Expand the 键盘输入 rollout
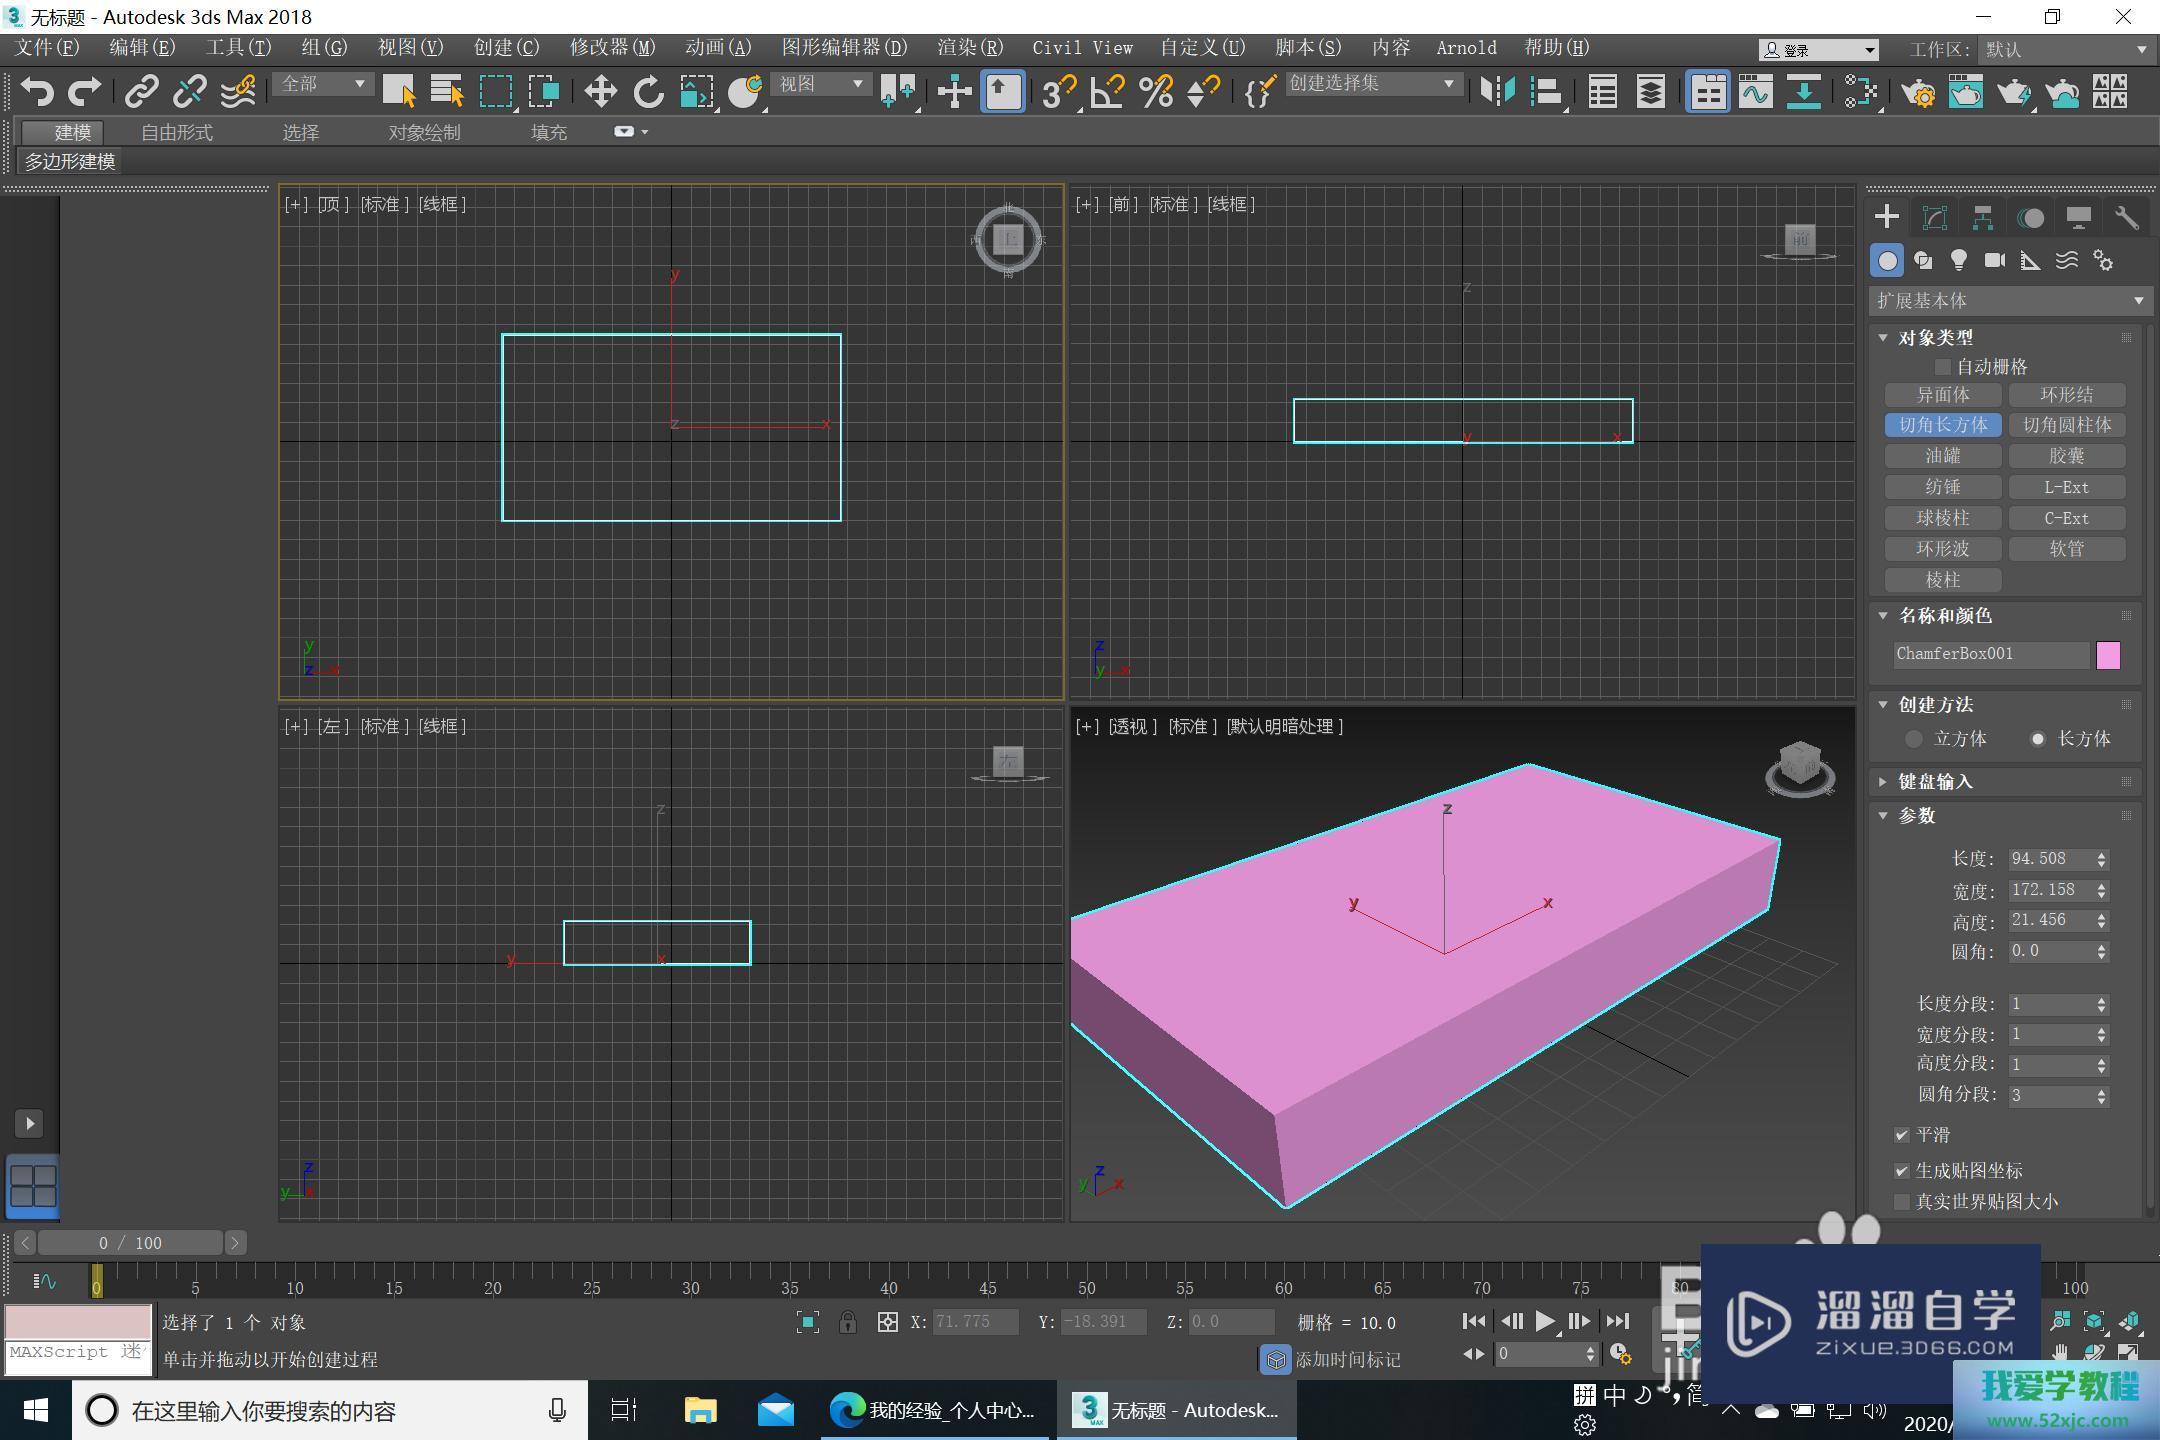The width and height of the screenshot is (2160, 1440). (x=1935, y=782)
